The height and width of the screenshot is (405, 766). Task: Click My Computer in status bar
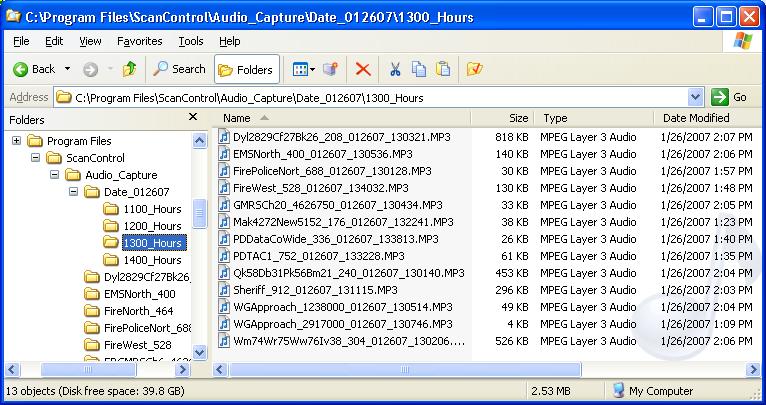pos(653,391)
